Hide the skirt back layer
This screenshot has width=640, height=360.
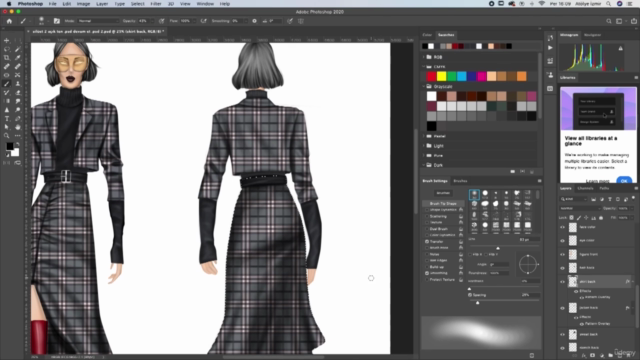[x=562, y=282]
